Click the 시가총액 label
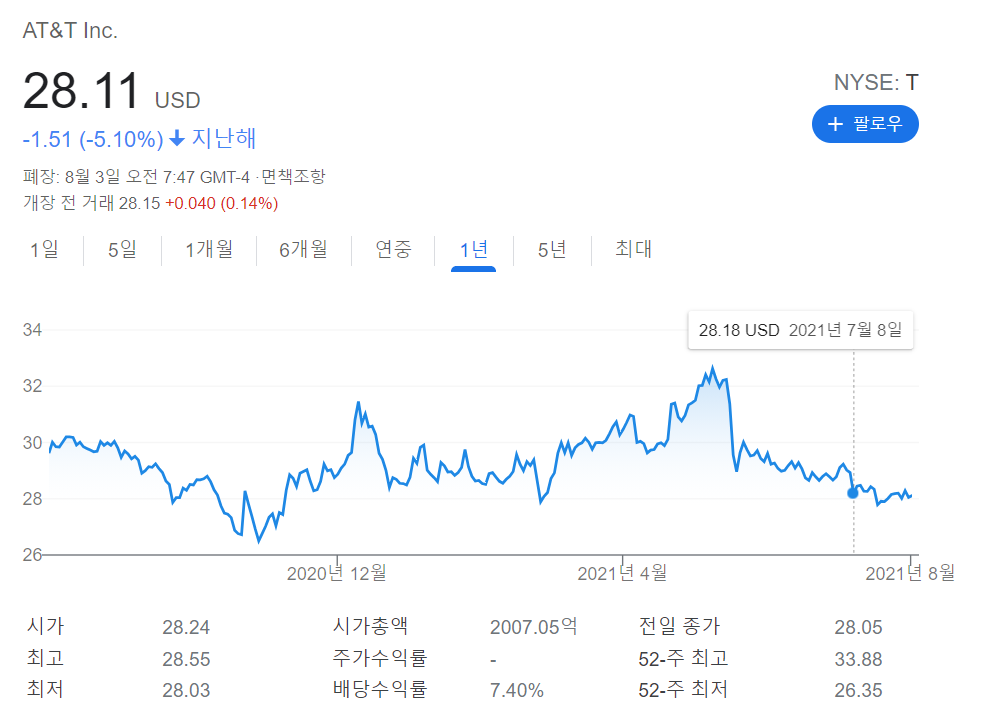 [370, 626]
